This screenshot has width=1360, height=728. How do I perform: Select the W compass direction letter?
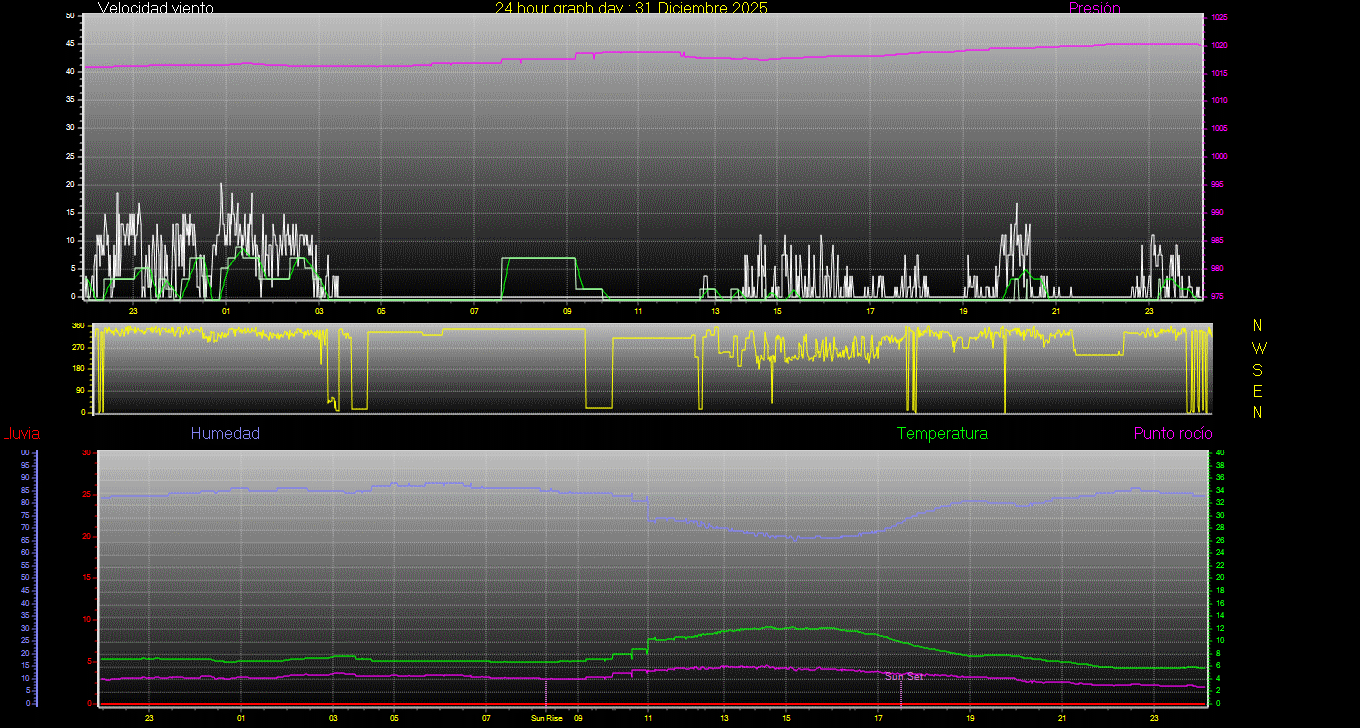pos(1258,348)
